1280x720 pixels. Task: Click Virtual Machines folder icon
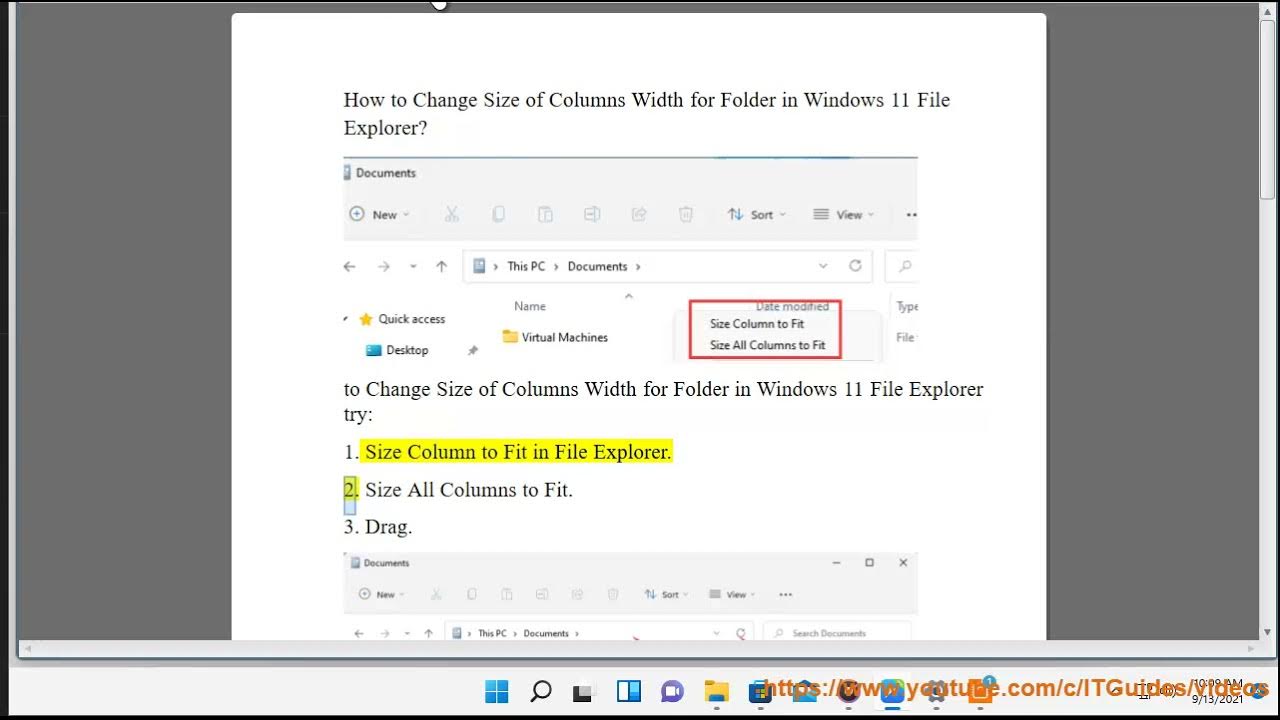point(510,337)
